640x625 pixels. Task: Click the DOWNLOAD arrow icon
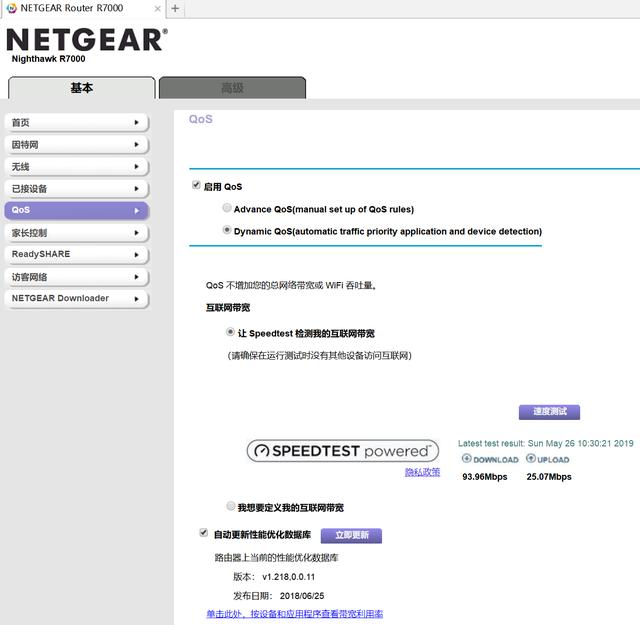(467, 458)
